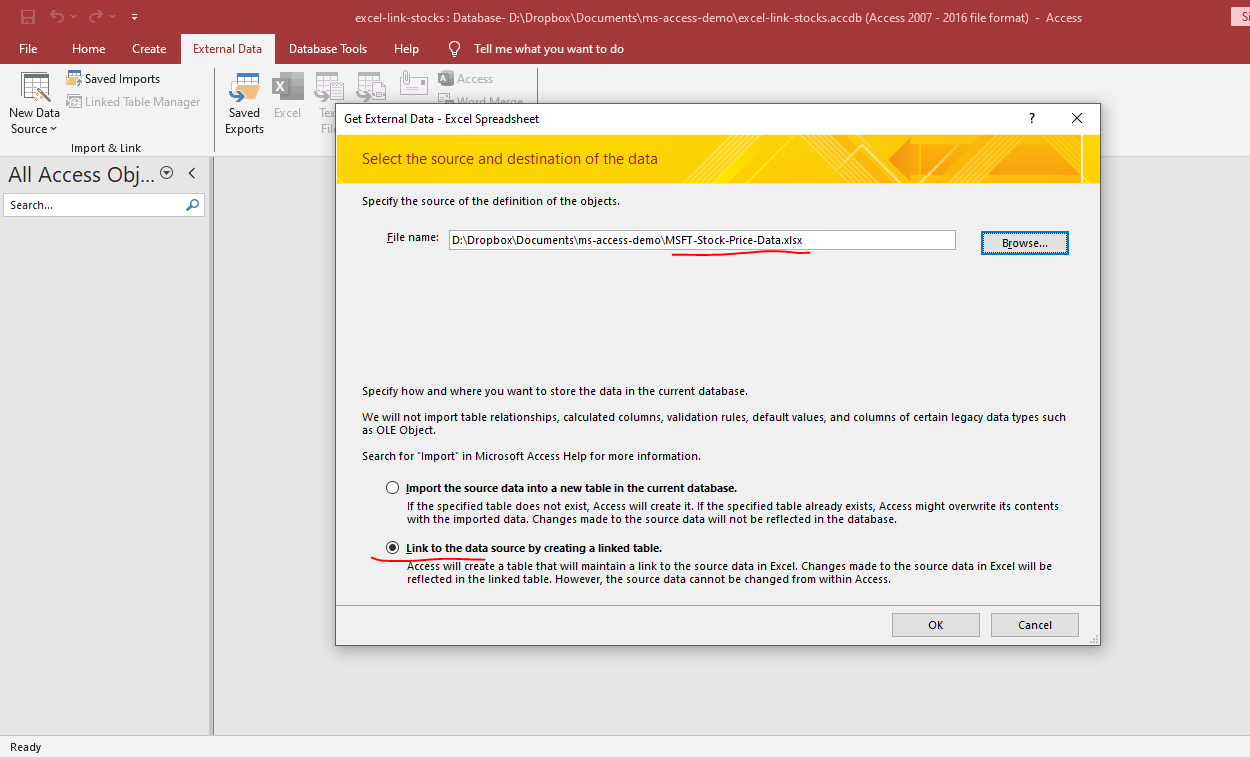Click the Redo arrow icon
The height and width of the screenshot is (757, 1250).
tap(96, 17)
